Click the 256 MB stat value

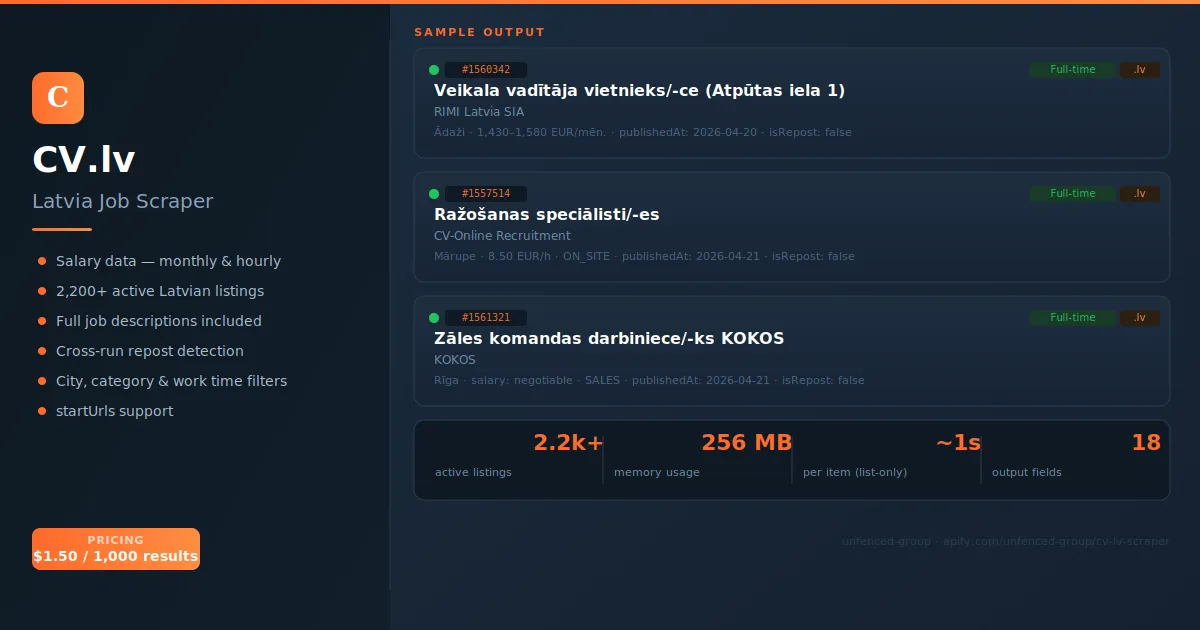click(747, 443)
